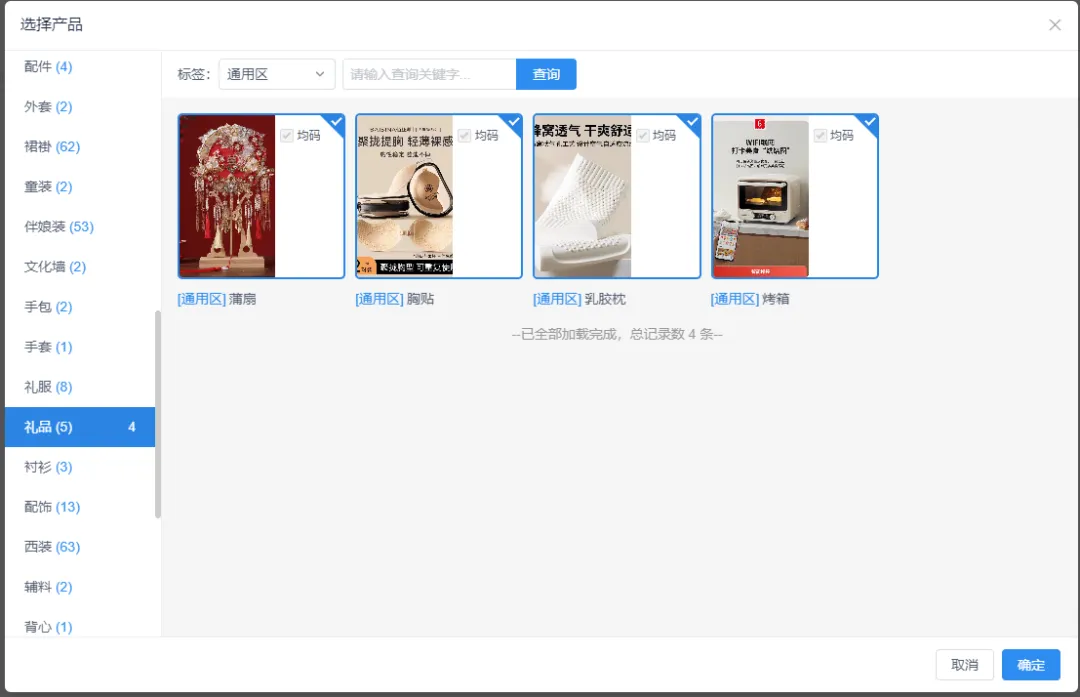Toggle the 均码 checkbox on 胸贴 product
The image size is (1080, 697).
pos(465,135)
